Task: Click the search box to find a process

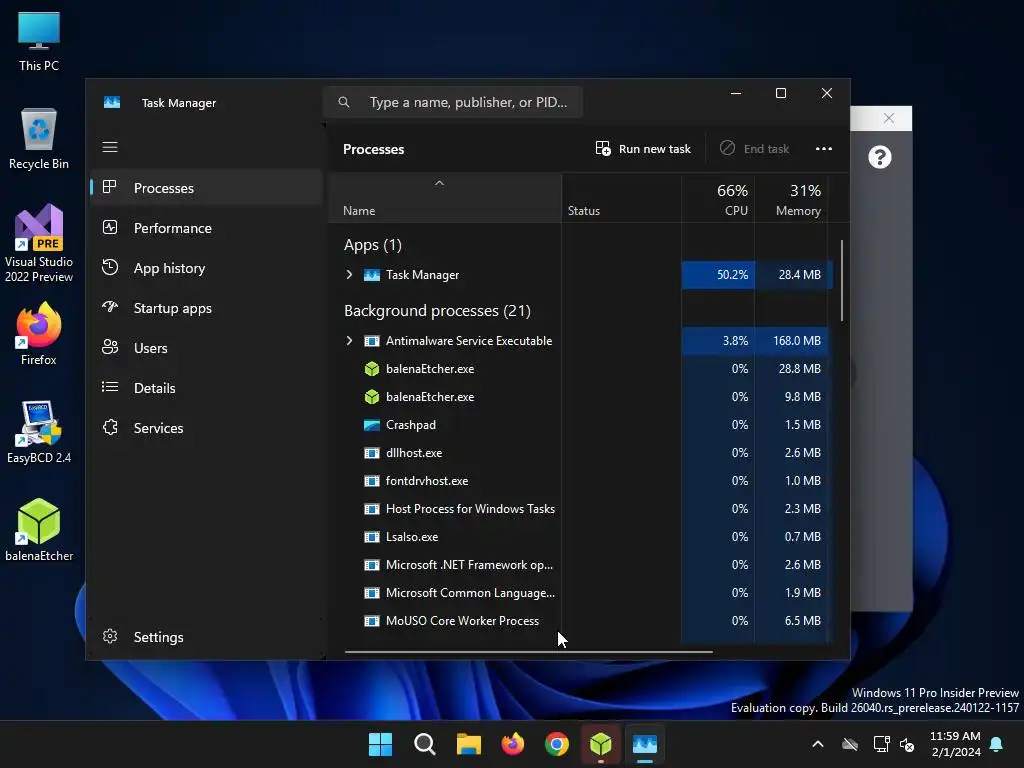Action: coord(453,102)
